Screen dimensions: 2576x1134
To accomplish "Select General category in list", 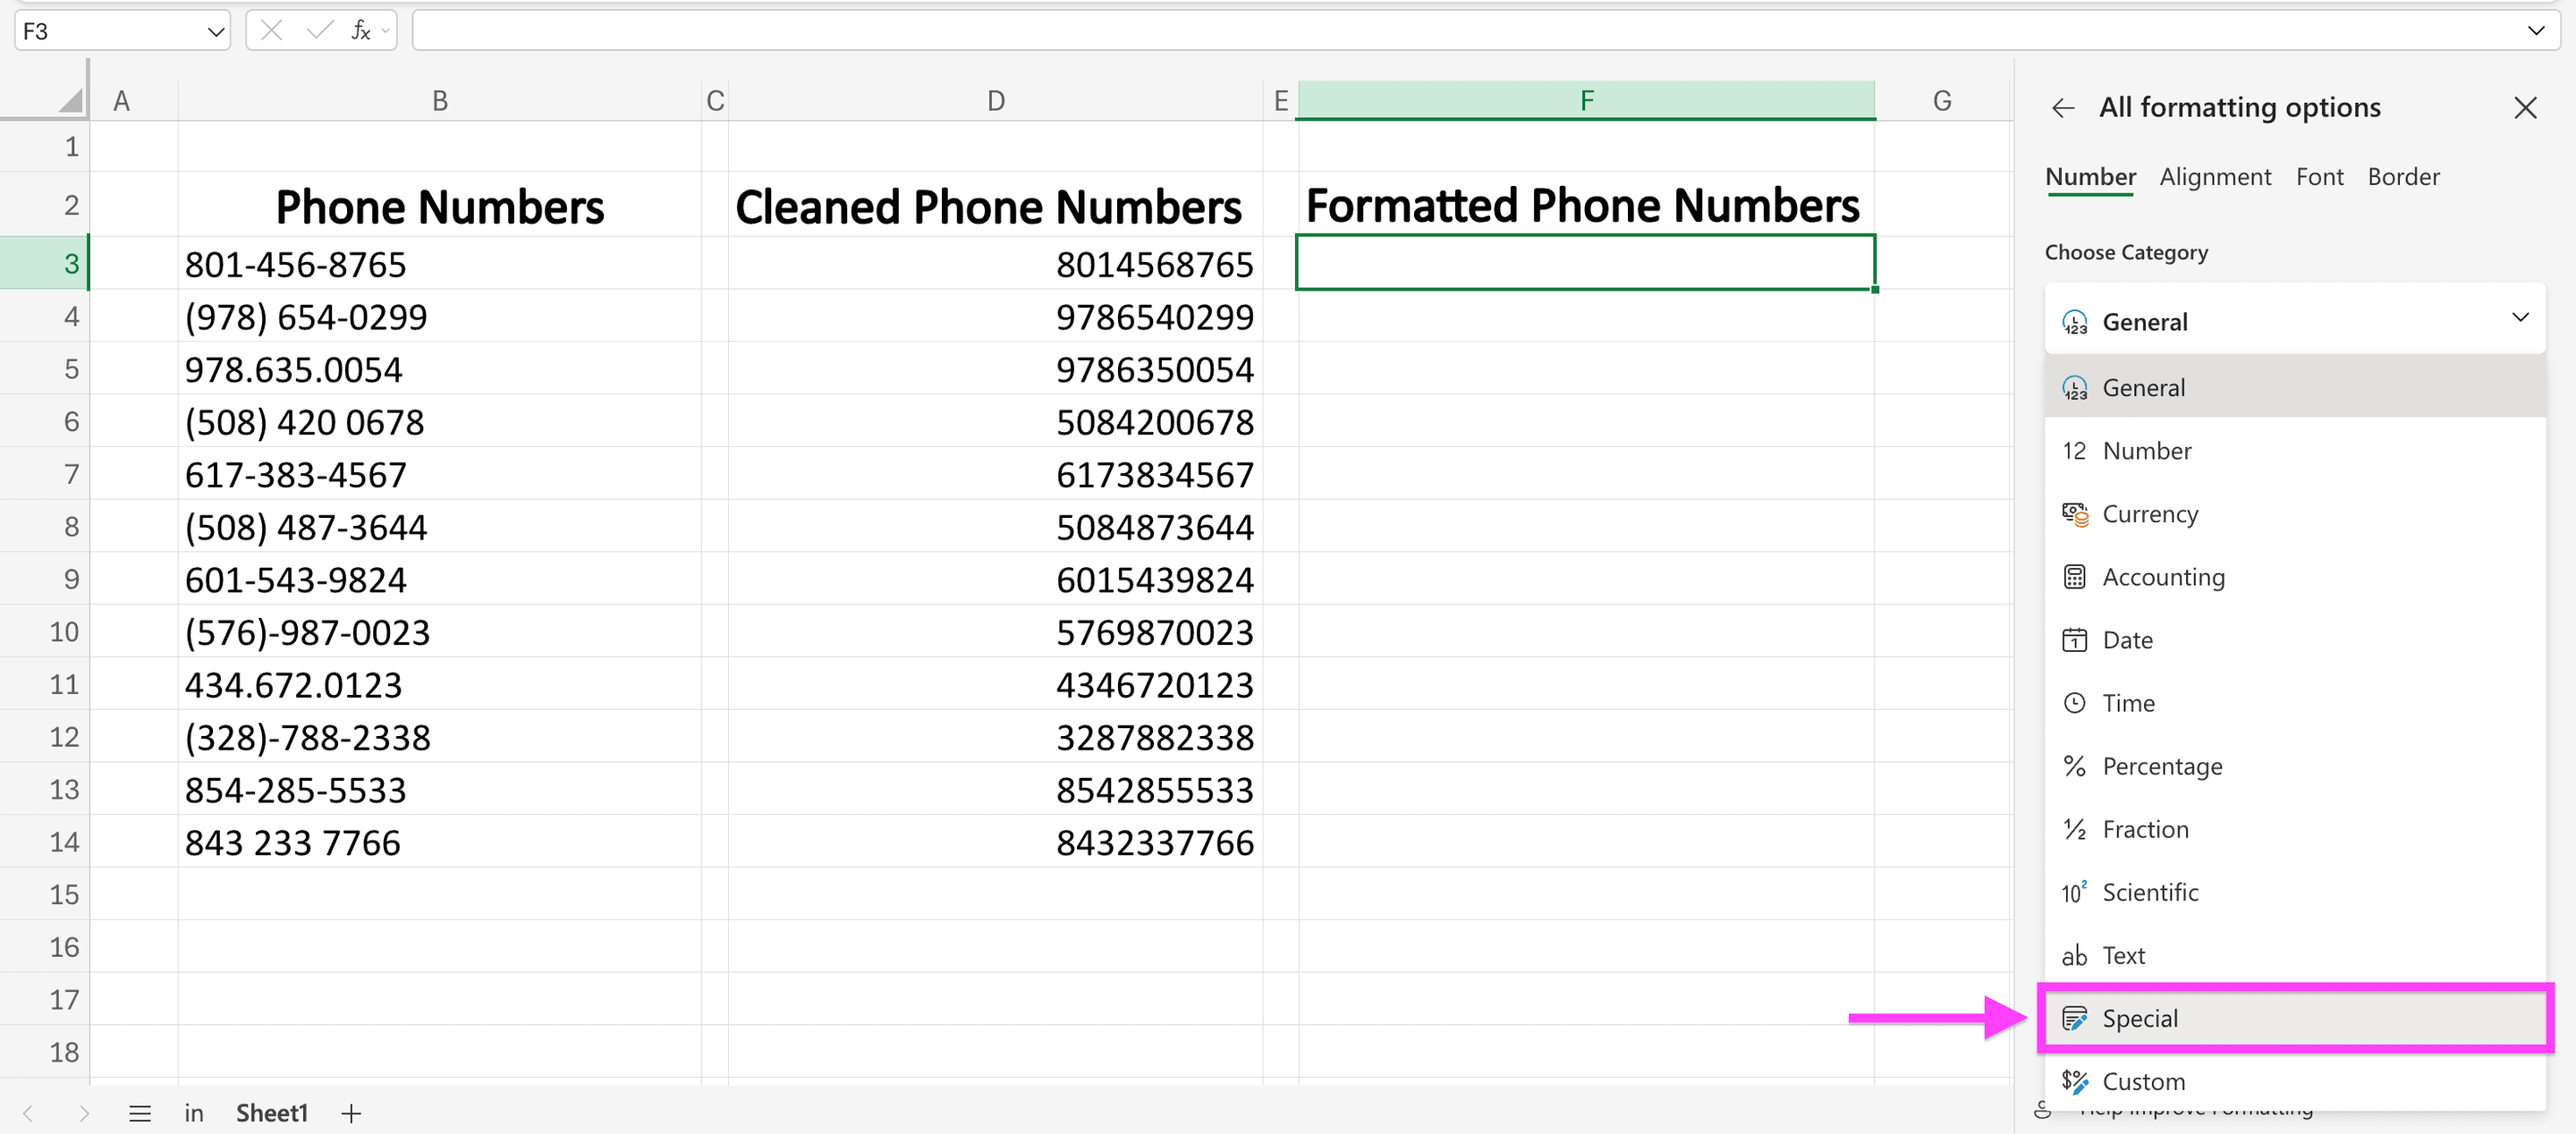I will (x=2294, y=387).
